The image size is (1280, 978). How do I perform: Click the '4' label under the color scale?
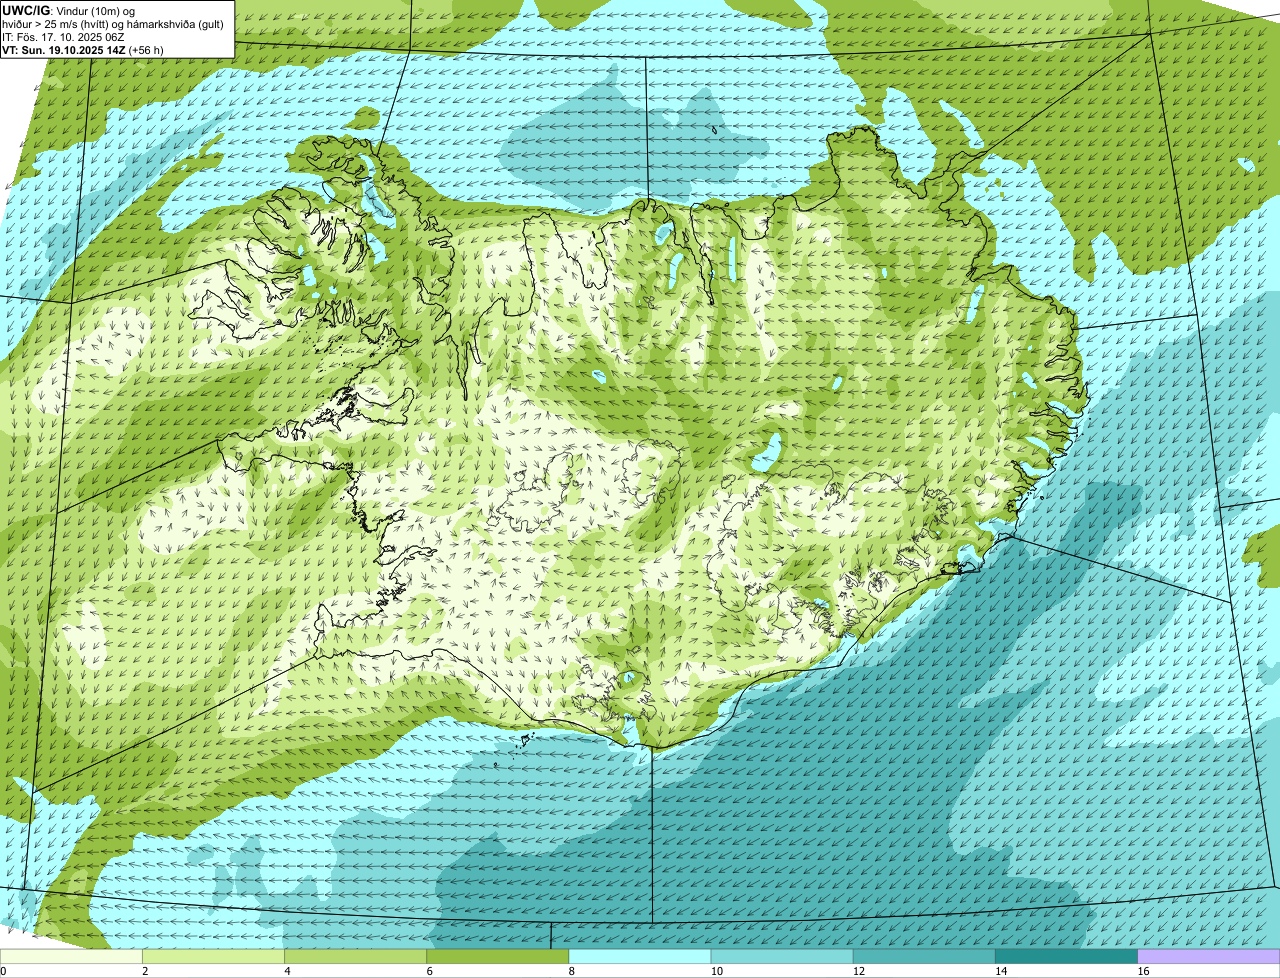[287, 971]
